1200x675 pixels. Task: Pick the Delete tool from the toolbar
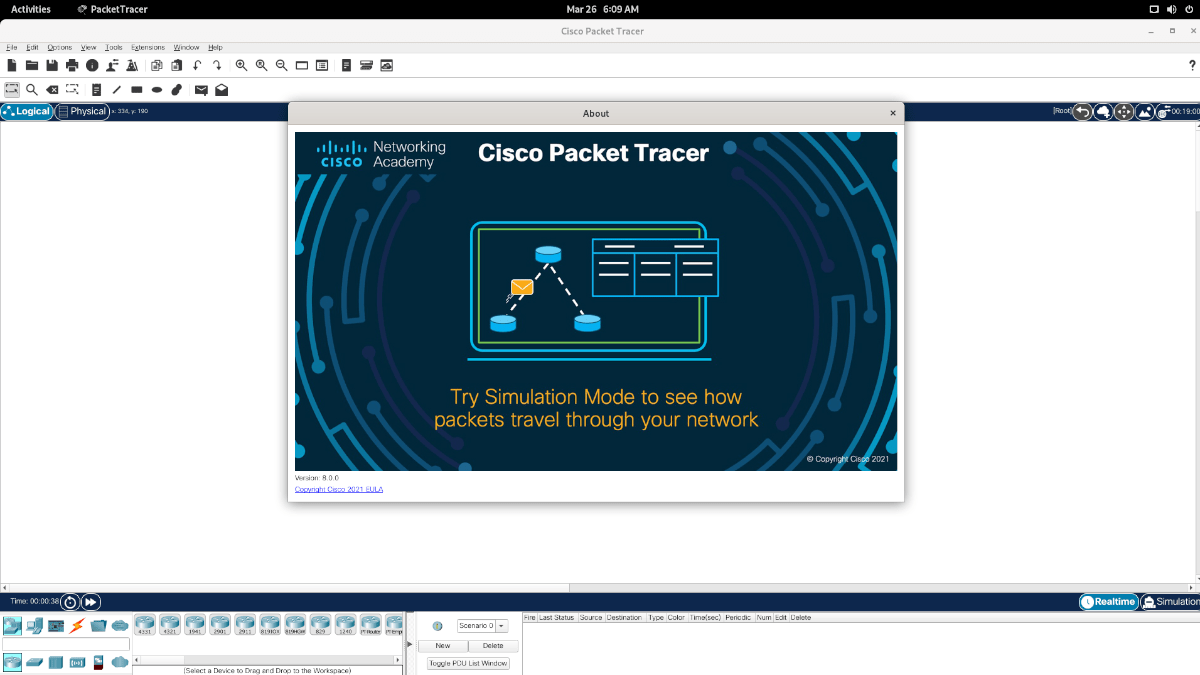tap(52, 89)
